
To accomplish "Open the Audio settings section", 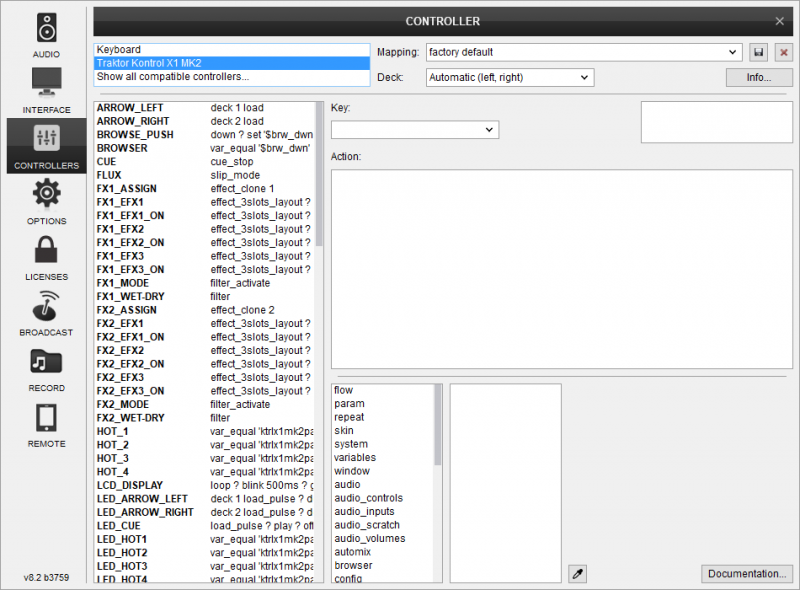I will point(46,35).
